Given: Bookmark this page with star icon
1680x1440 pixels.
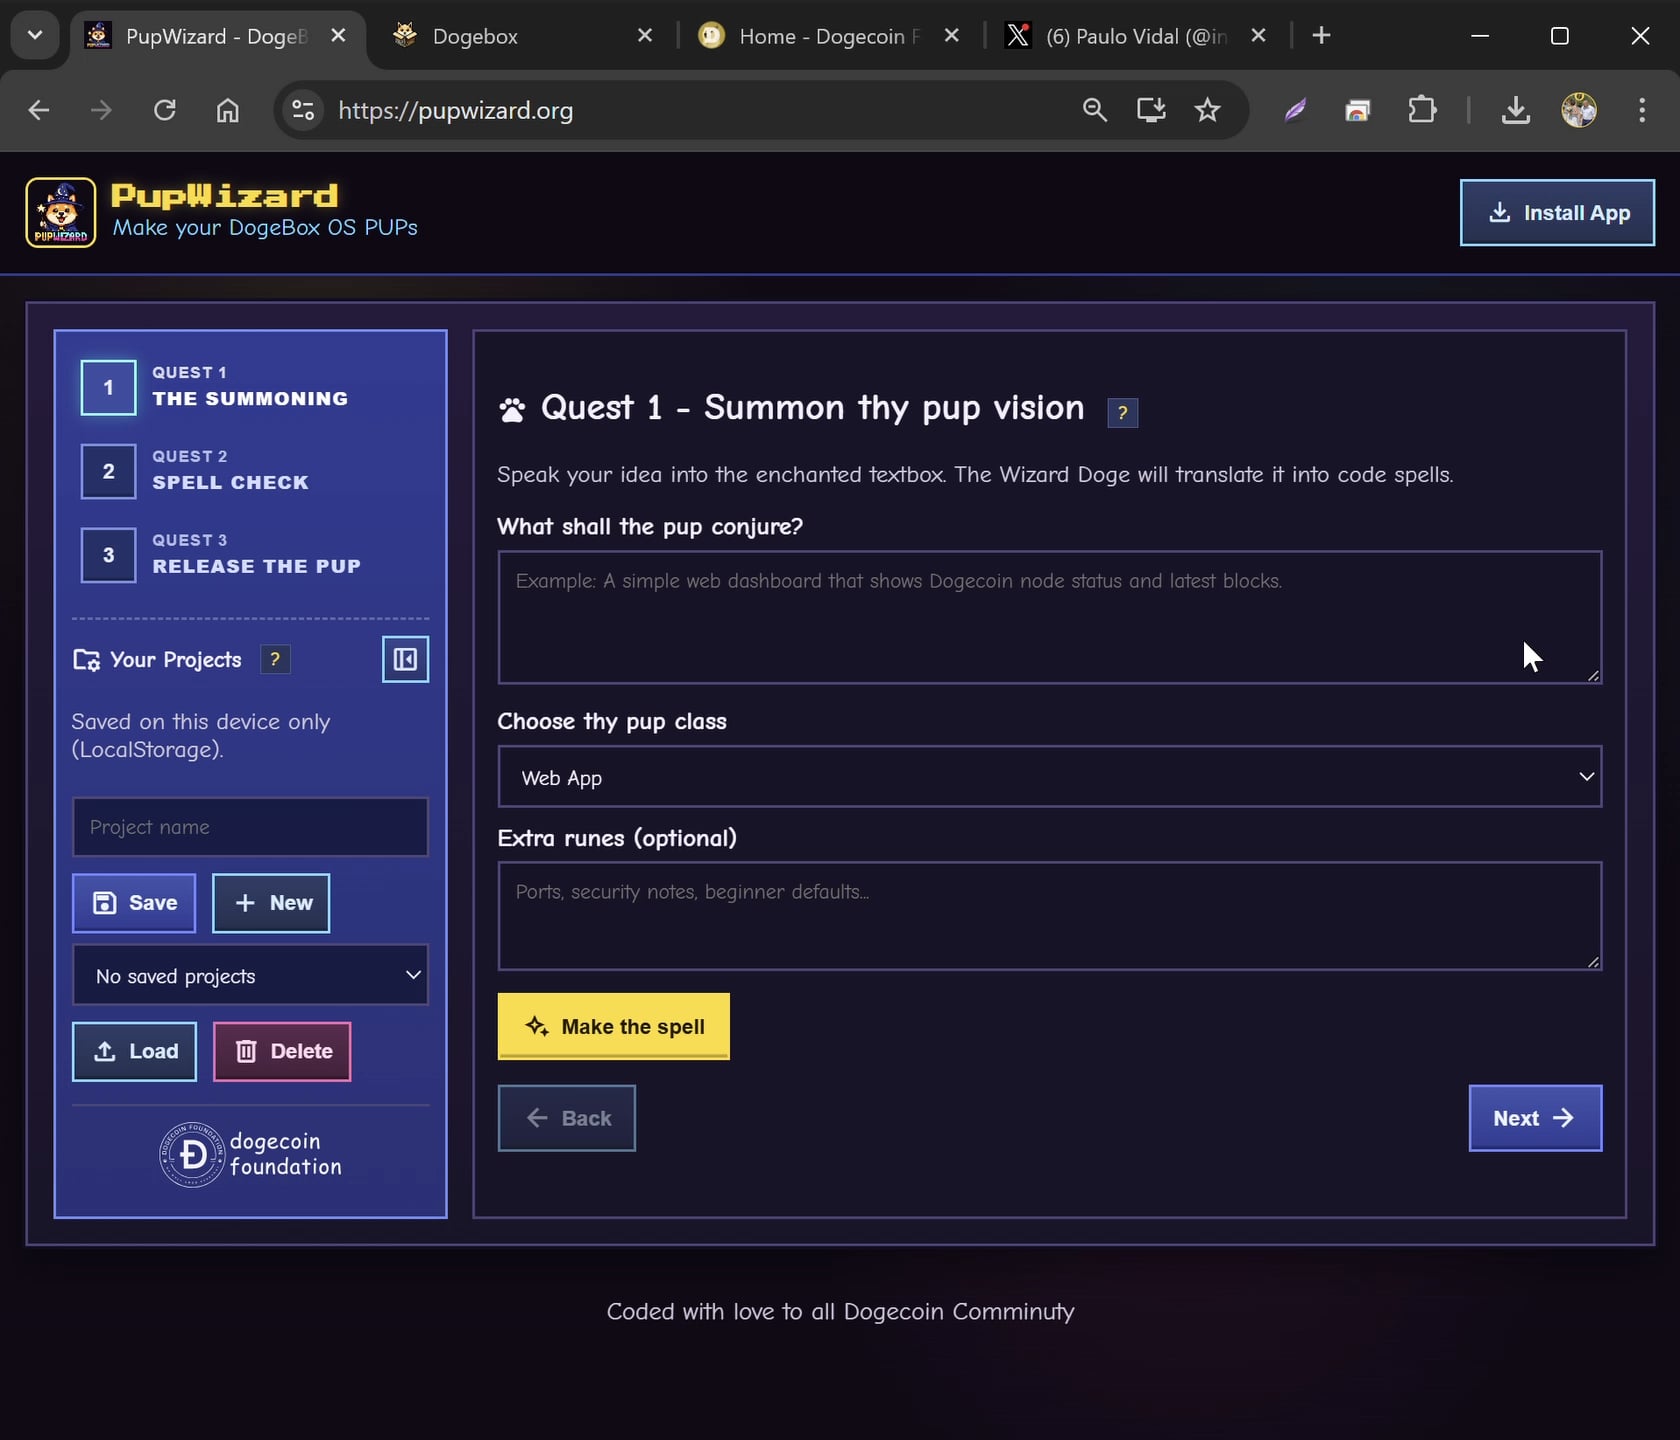Looking at the screenshot, I should [x=1207, y=110].
